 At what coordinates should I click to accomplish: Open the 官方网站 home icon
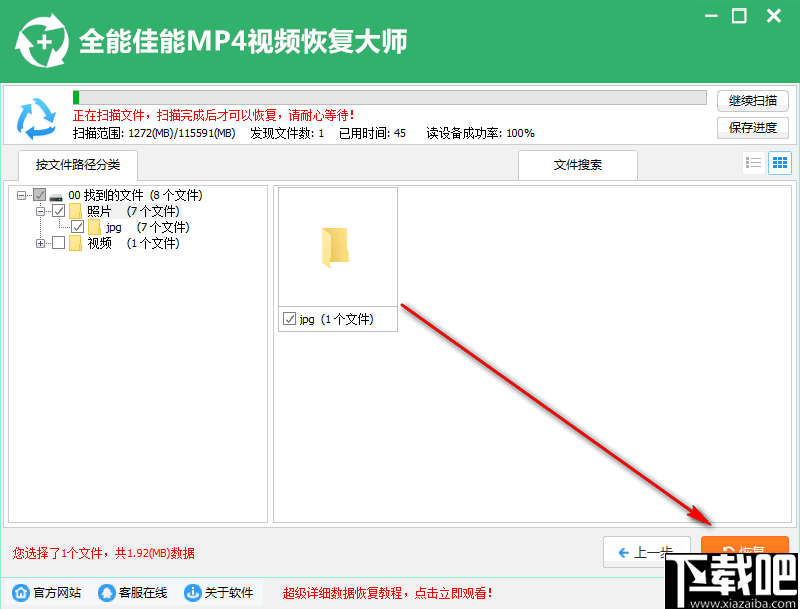tap(21, 593)
